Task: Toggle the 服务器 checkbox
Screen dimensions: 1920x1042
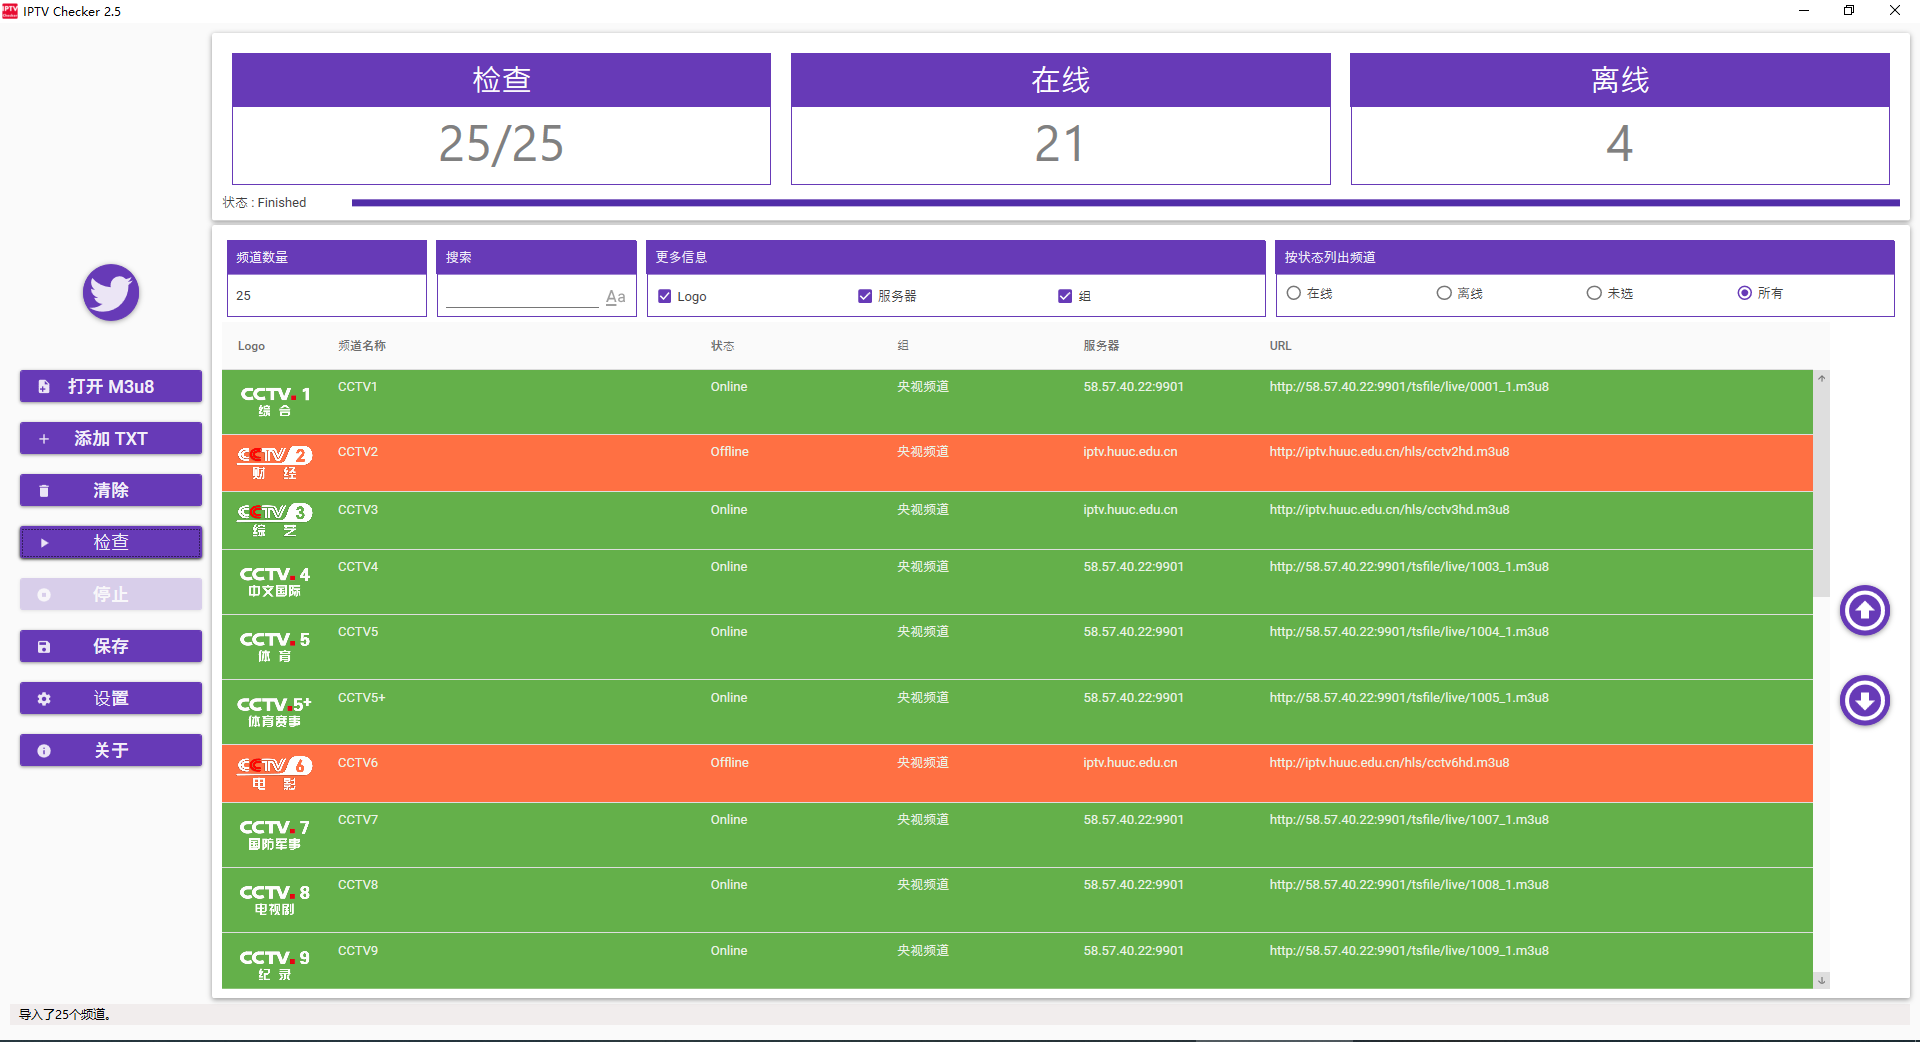Action: tap(865, 296)
